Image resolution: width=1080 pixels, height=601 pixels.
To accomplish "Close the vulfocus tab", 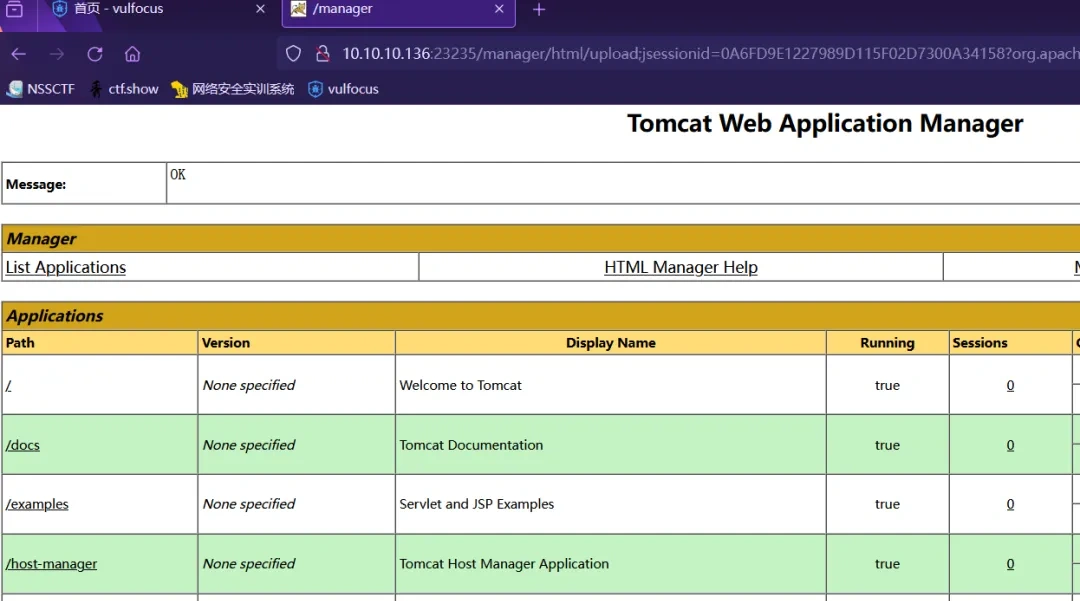I will [x=260, y=9].
